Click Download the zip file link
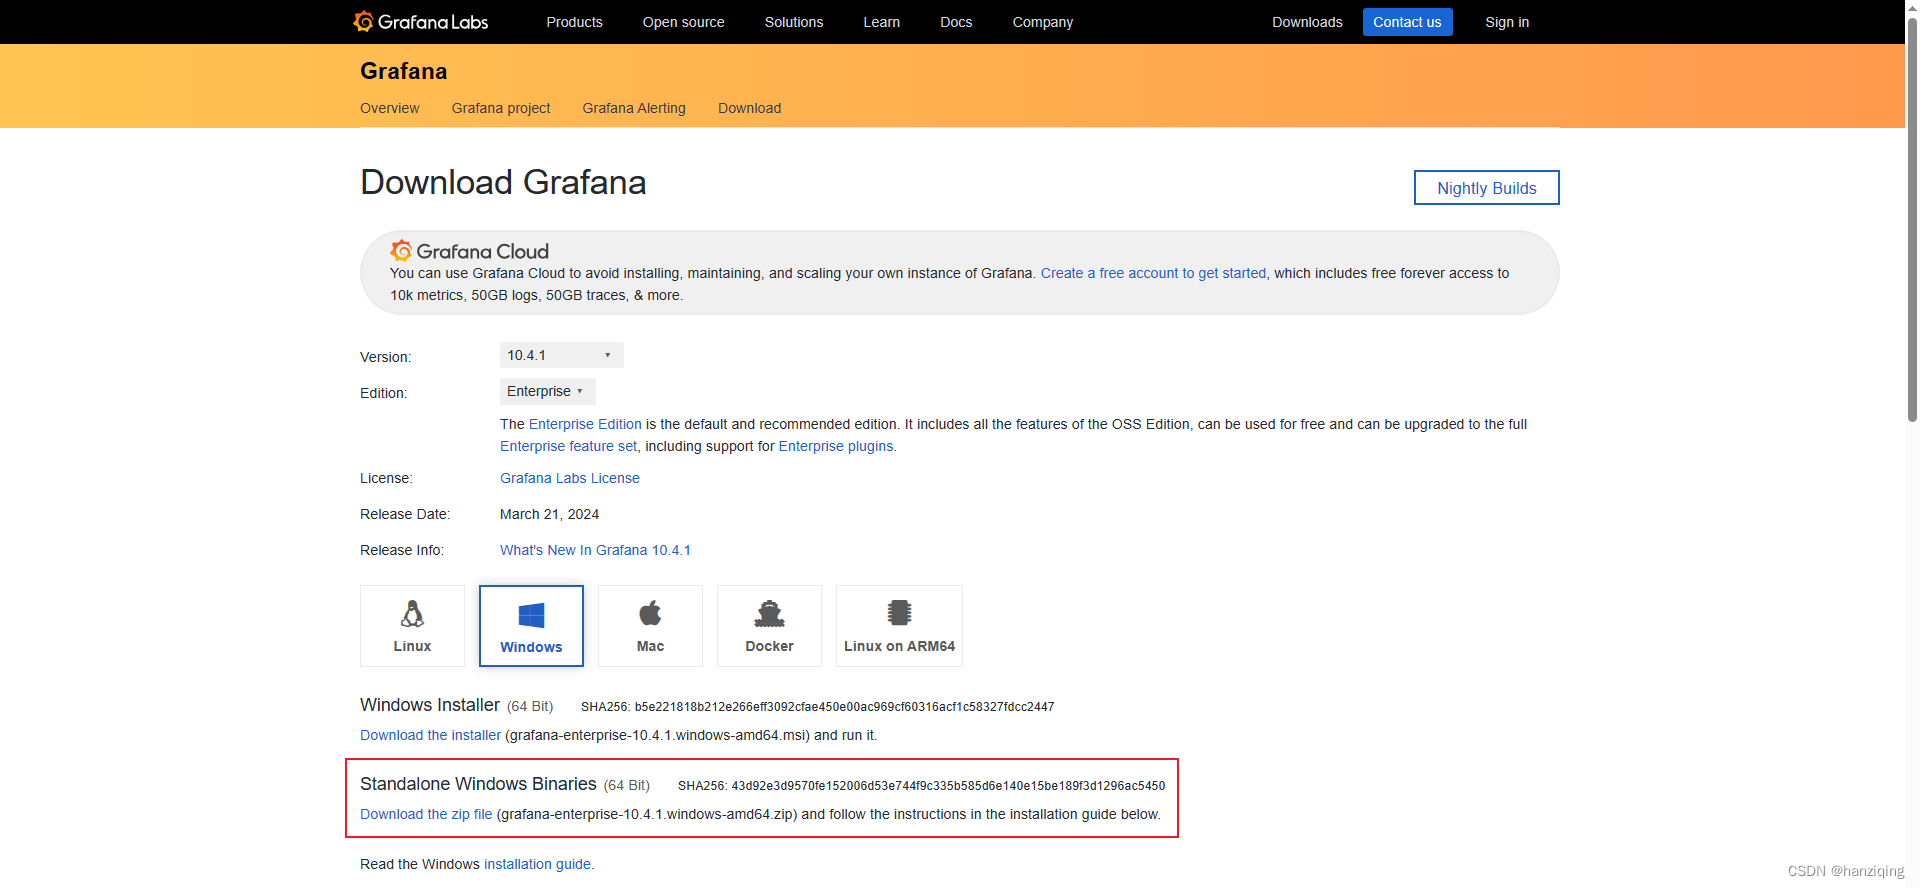Viewport: 1920px width, 888px height. [x=426, y=814]
